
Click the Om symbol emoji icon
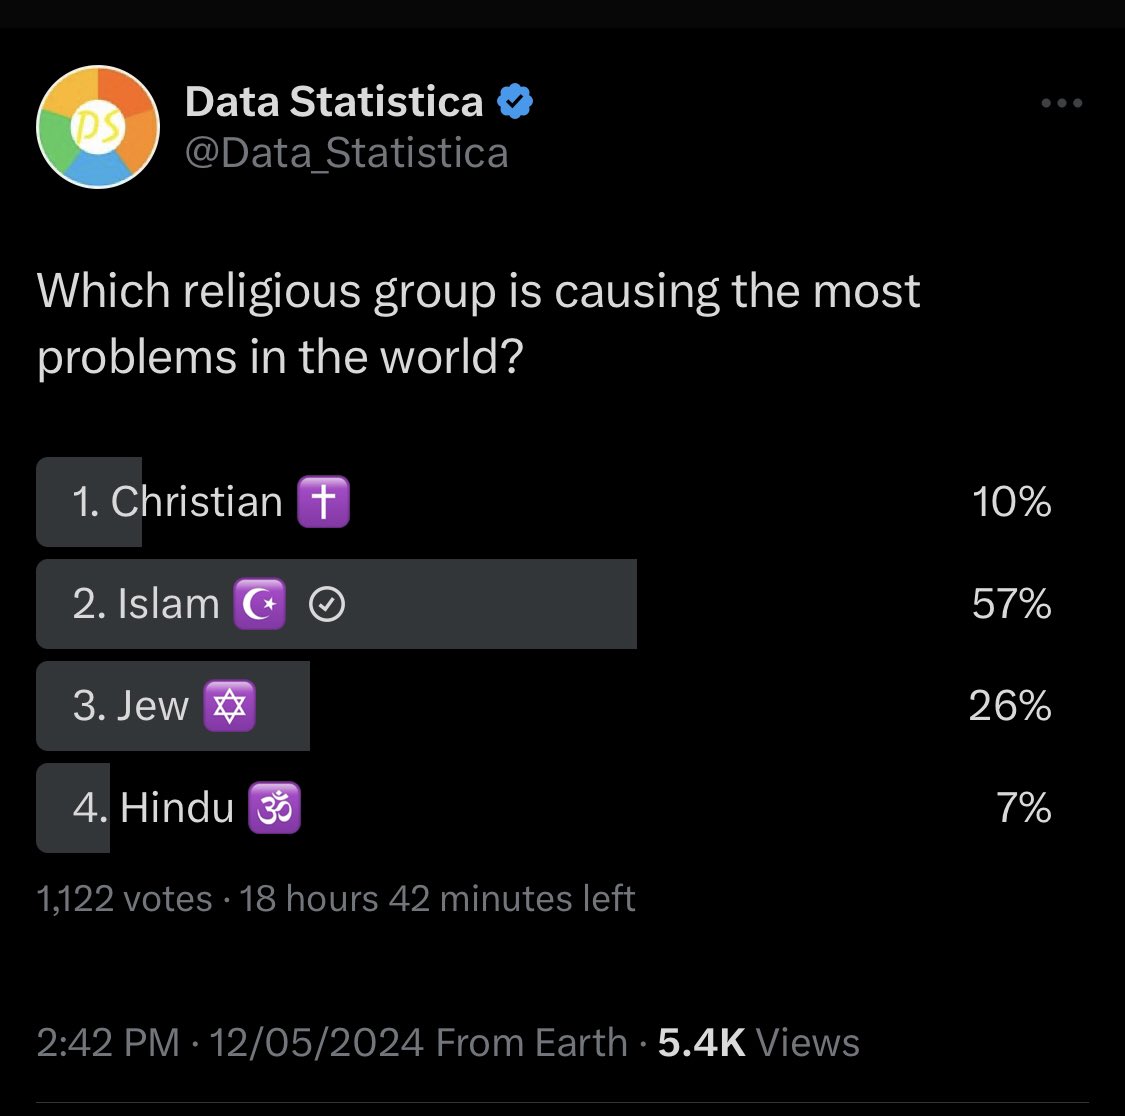pyautogui.click(x=274, y=807)
